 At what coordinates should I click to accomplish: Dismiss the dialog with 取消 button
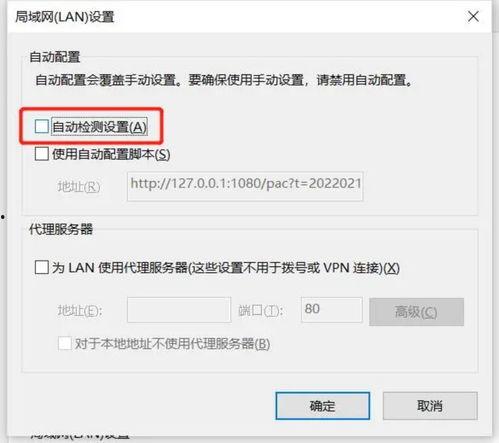click(x=430, y=406)
